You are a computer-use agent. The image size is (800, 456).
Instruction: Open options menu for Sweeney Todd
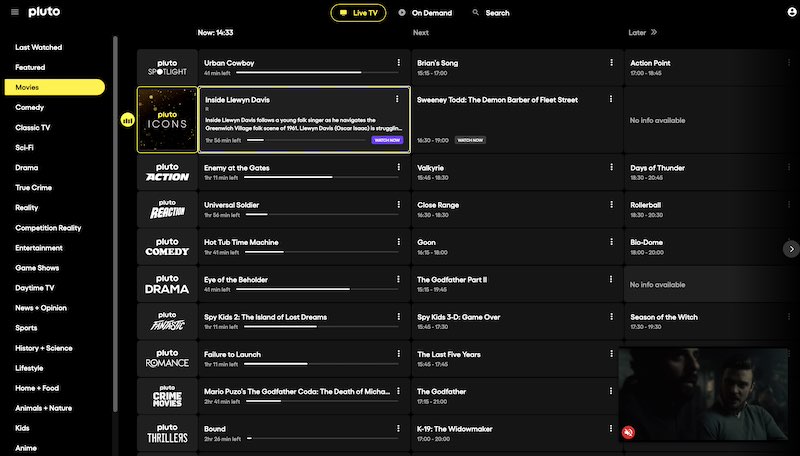tap(611, 99)
